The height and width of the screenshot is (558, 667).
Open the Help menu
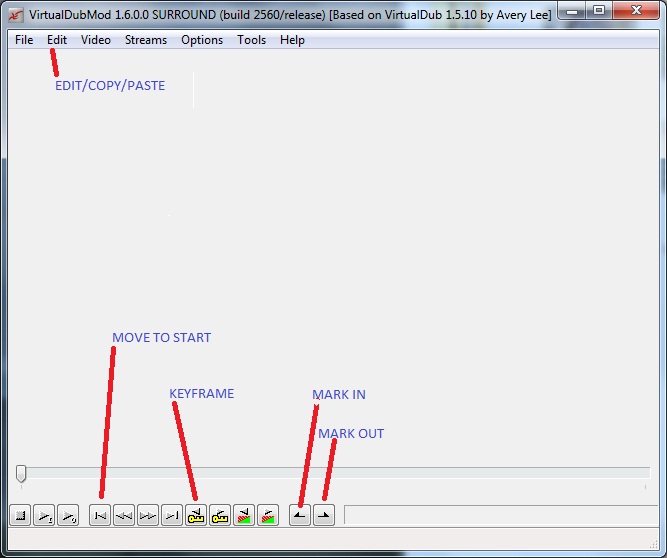[292, 40]
